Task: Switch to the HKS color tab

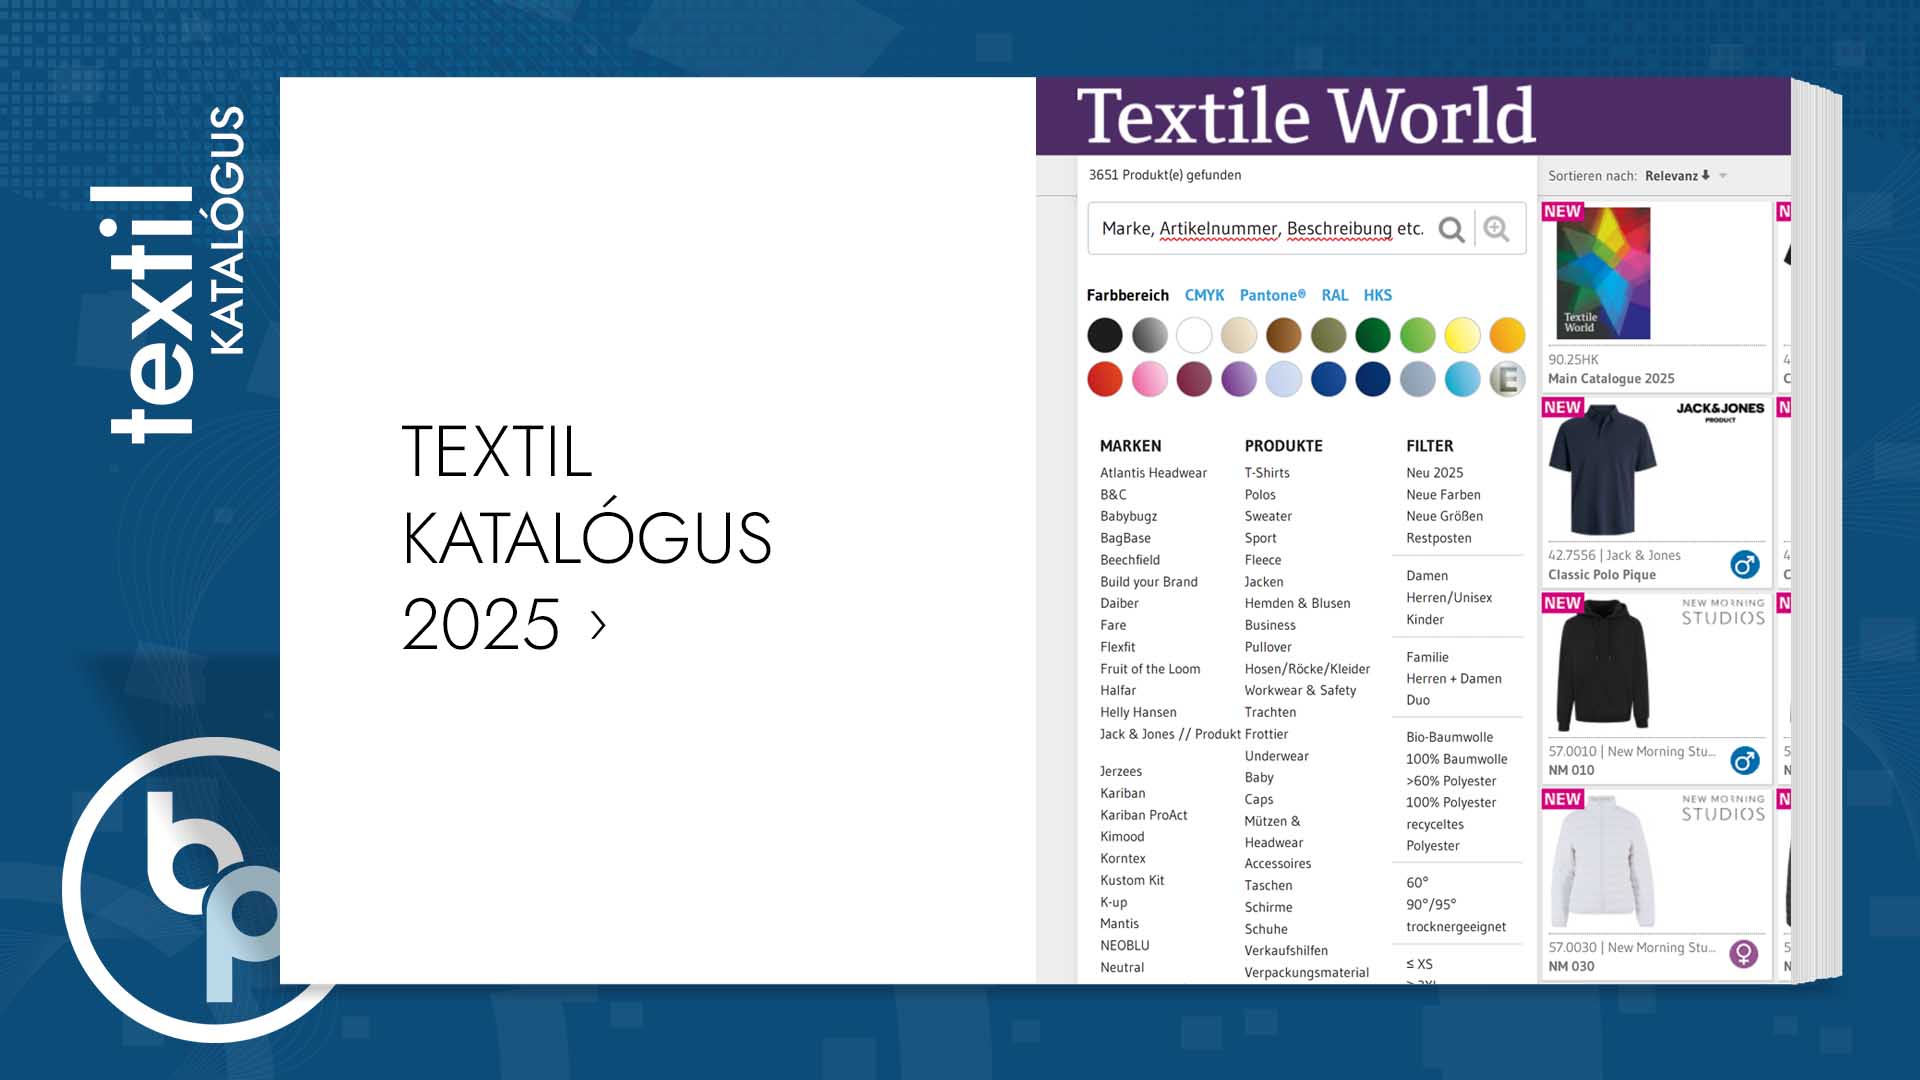Action: click(1377, 295)
